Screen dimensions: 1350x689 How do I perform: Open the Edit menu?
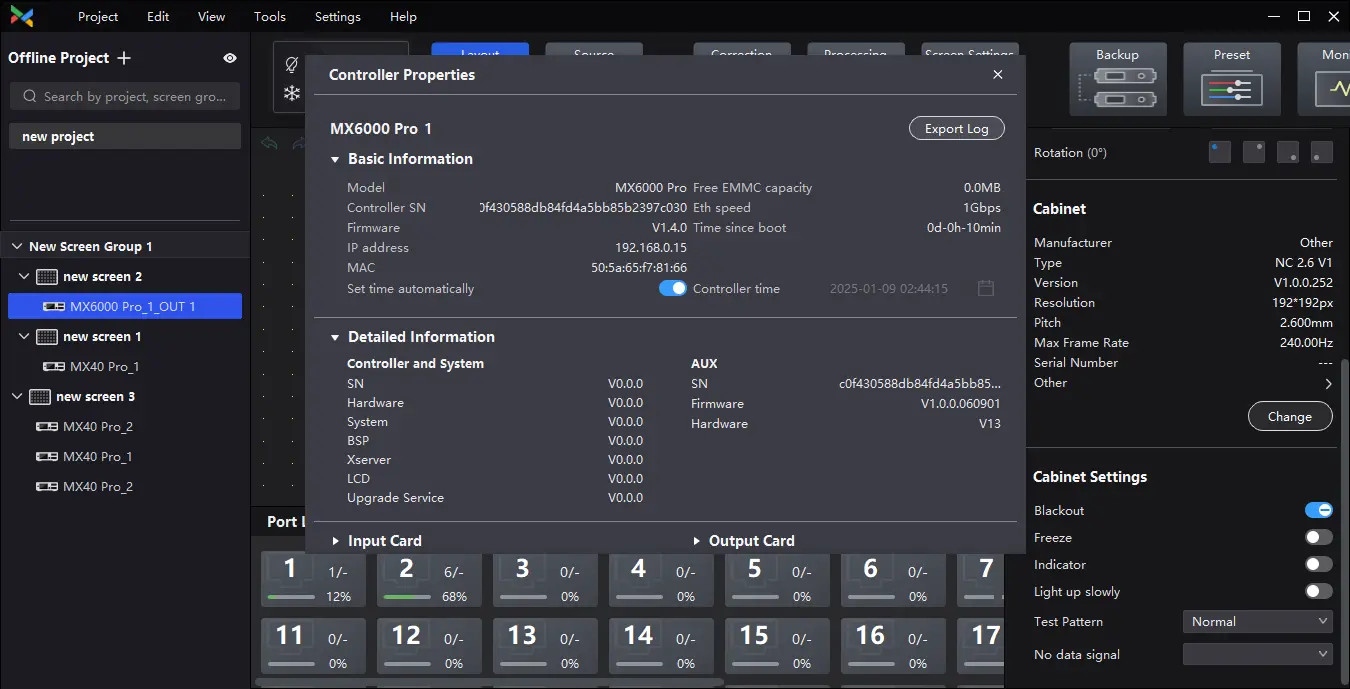tap(158, 17)
